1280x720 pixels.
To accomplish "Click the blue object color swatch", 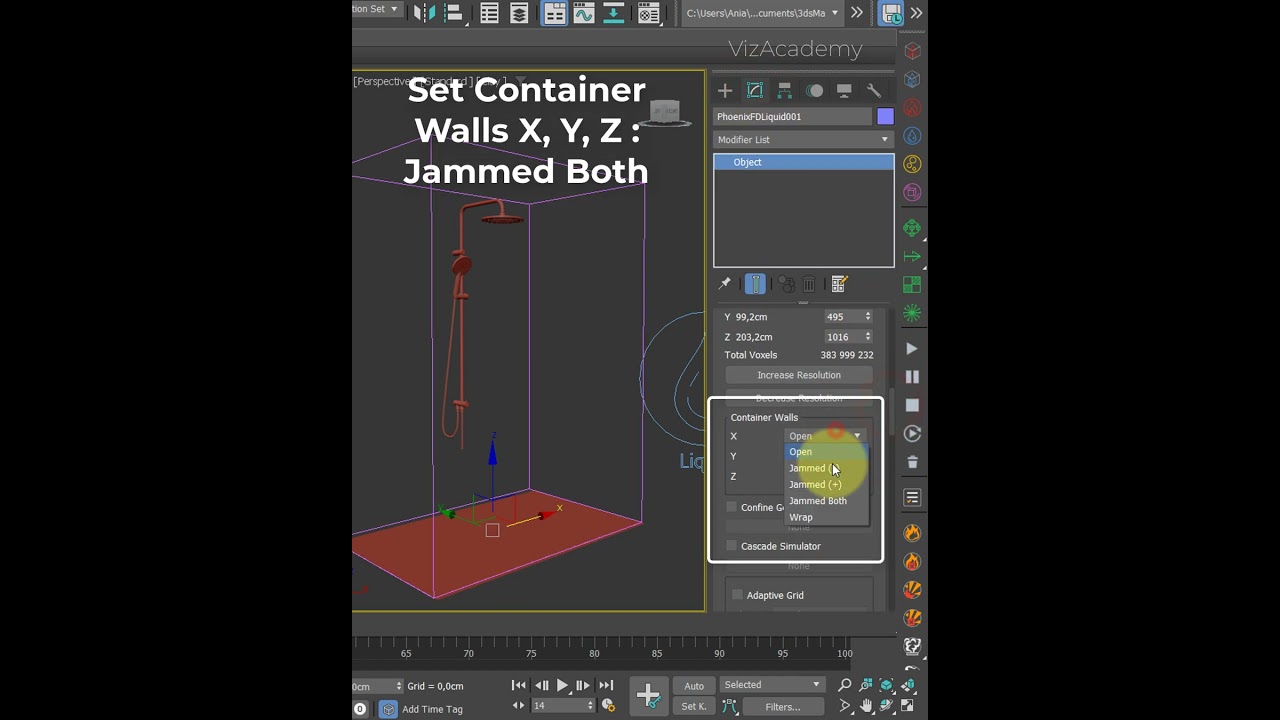I will pyautogui.click(x=885, y=117).
